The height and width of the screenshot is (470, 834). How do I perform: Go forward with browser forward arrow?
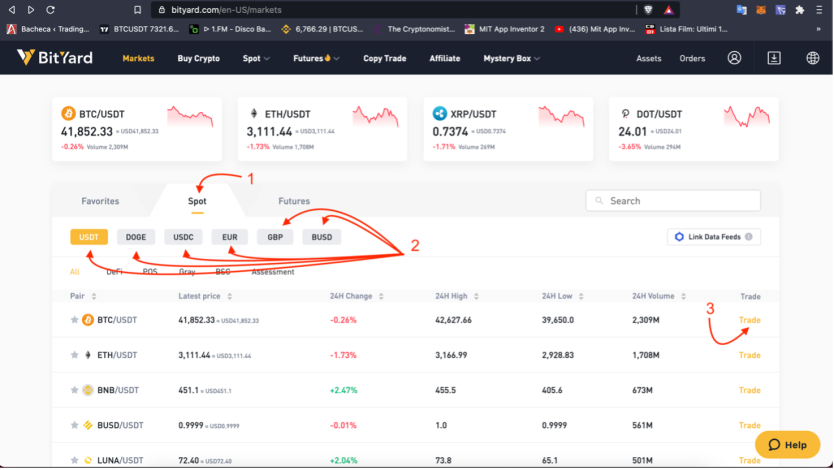(x=31, y=10)
